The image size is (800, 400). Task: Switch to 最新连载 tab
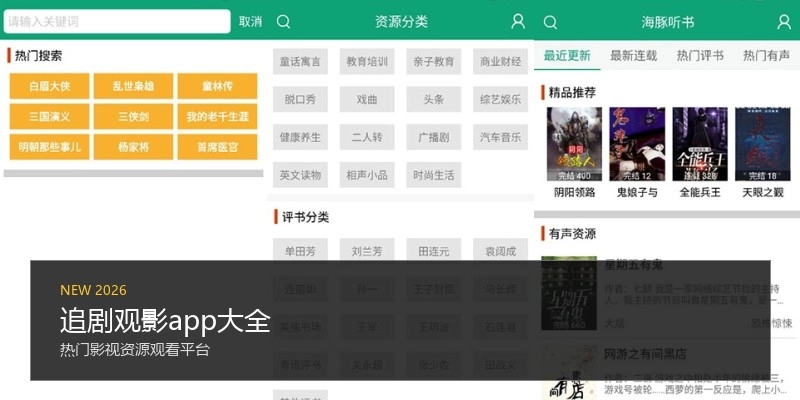click(x=633, y=56)
